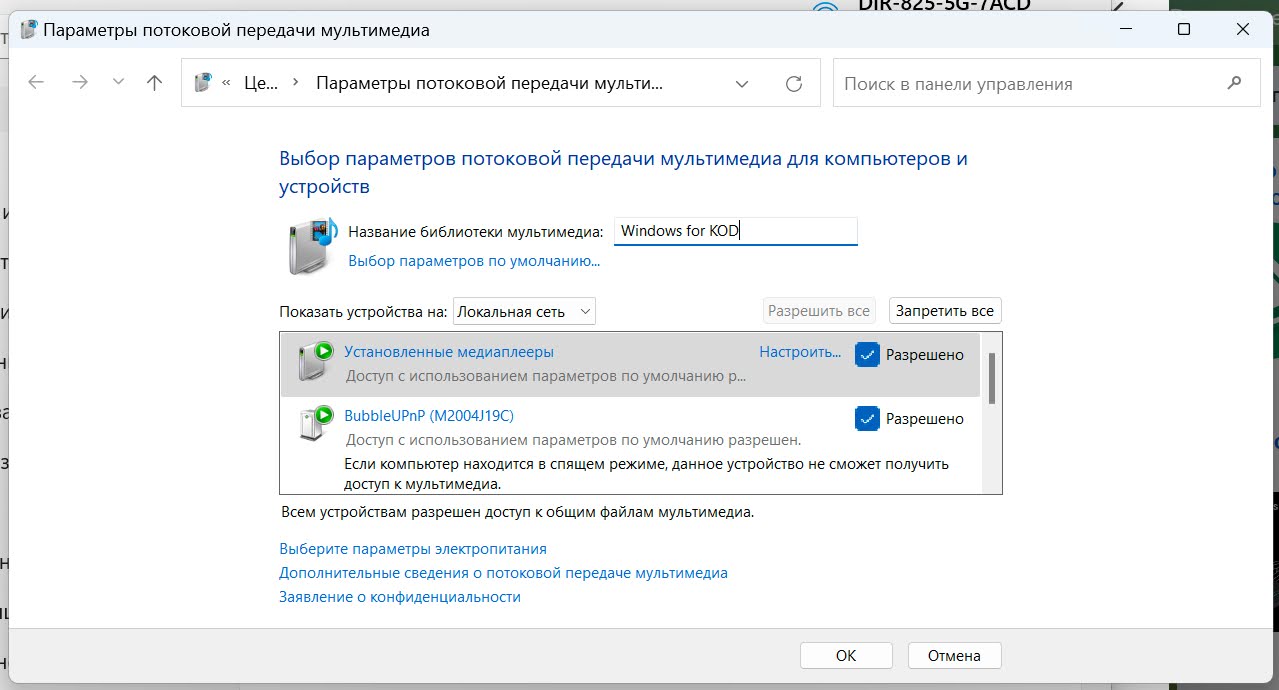Click the search magnifier icon
Viewport: 1279px width, 690px height.
pos(1234,82)
